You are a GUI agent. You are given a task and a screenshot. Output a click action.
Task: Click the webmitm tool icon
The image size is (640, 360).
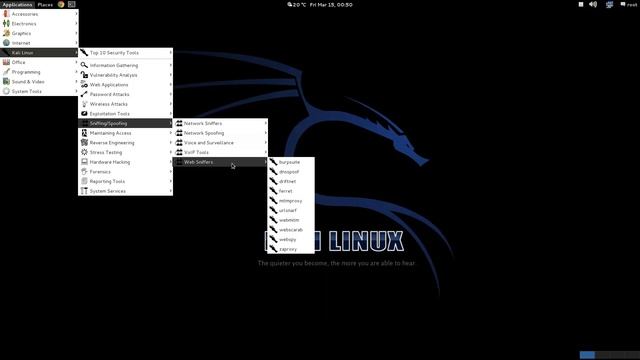tap(273, 220)
